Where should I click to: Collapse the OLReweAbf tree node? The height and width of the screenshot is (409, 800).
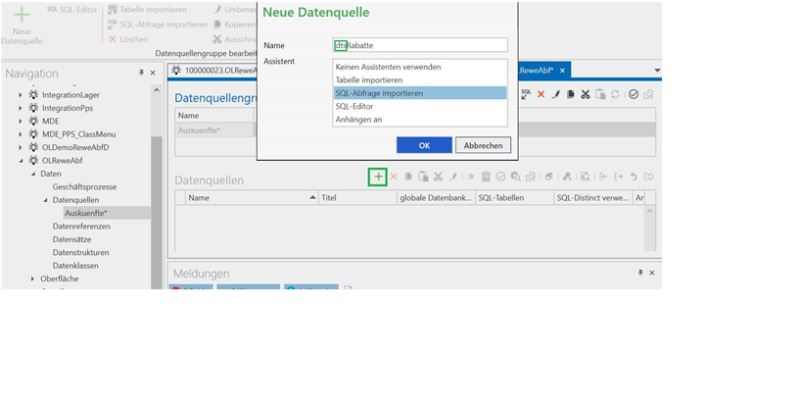(x=22, y=160)
